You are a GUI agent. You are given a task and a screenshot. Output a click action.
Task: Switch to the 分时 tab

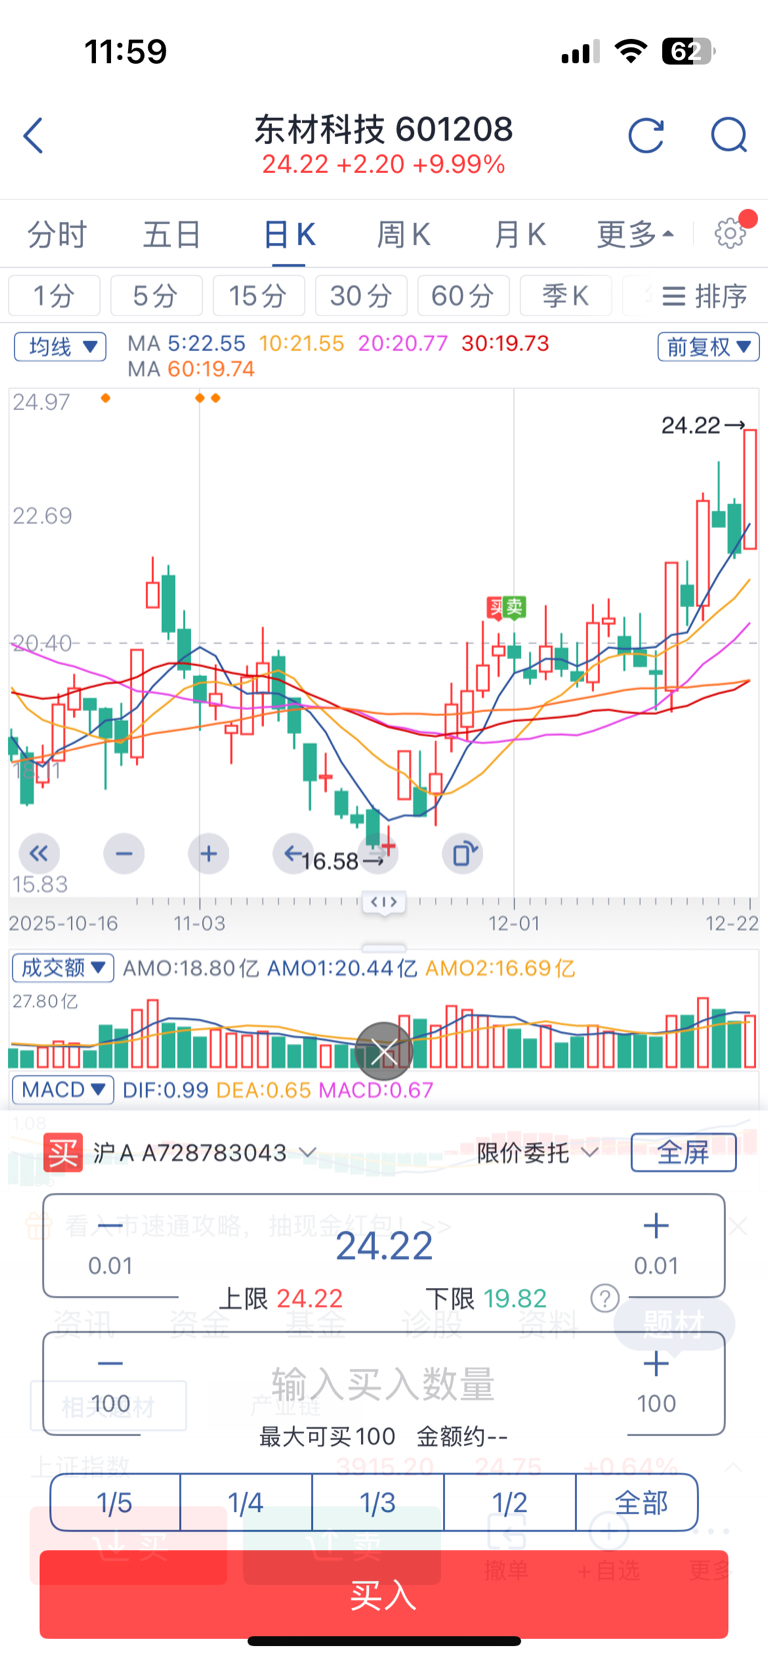[x=57, y=235]
